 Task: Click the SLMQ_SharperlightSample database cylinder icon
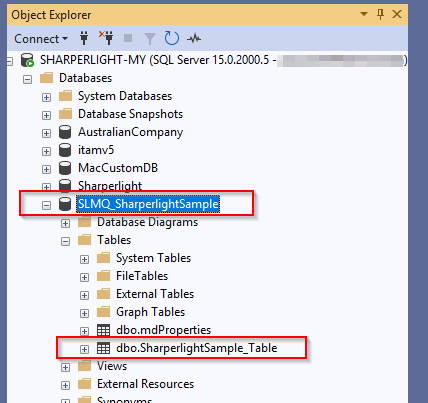click(x=65, y=204)
